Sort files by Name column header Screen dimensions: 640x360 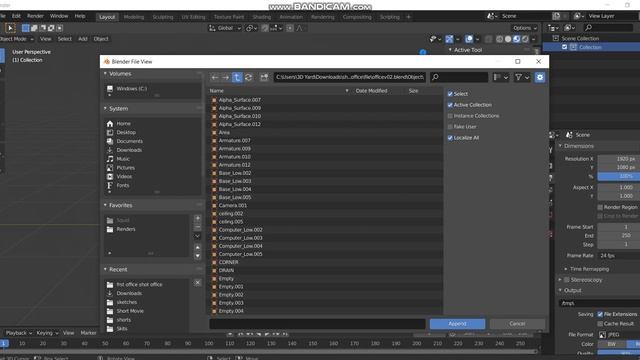[x=217, y=91]
